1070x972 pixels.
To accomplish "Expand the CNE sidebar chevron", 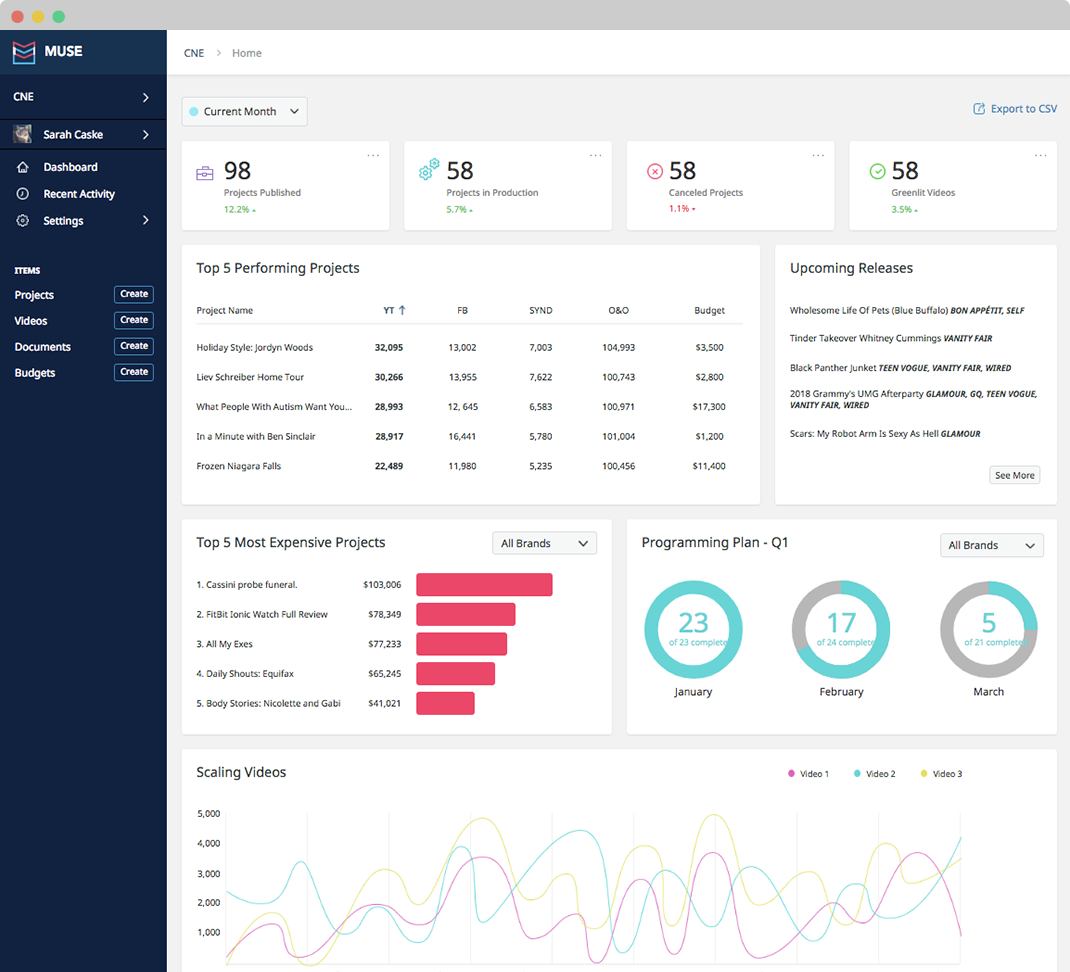I will (145, 98).
